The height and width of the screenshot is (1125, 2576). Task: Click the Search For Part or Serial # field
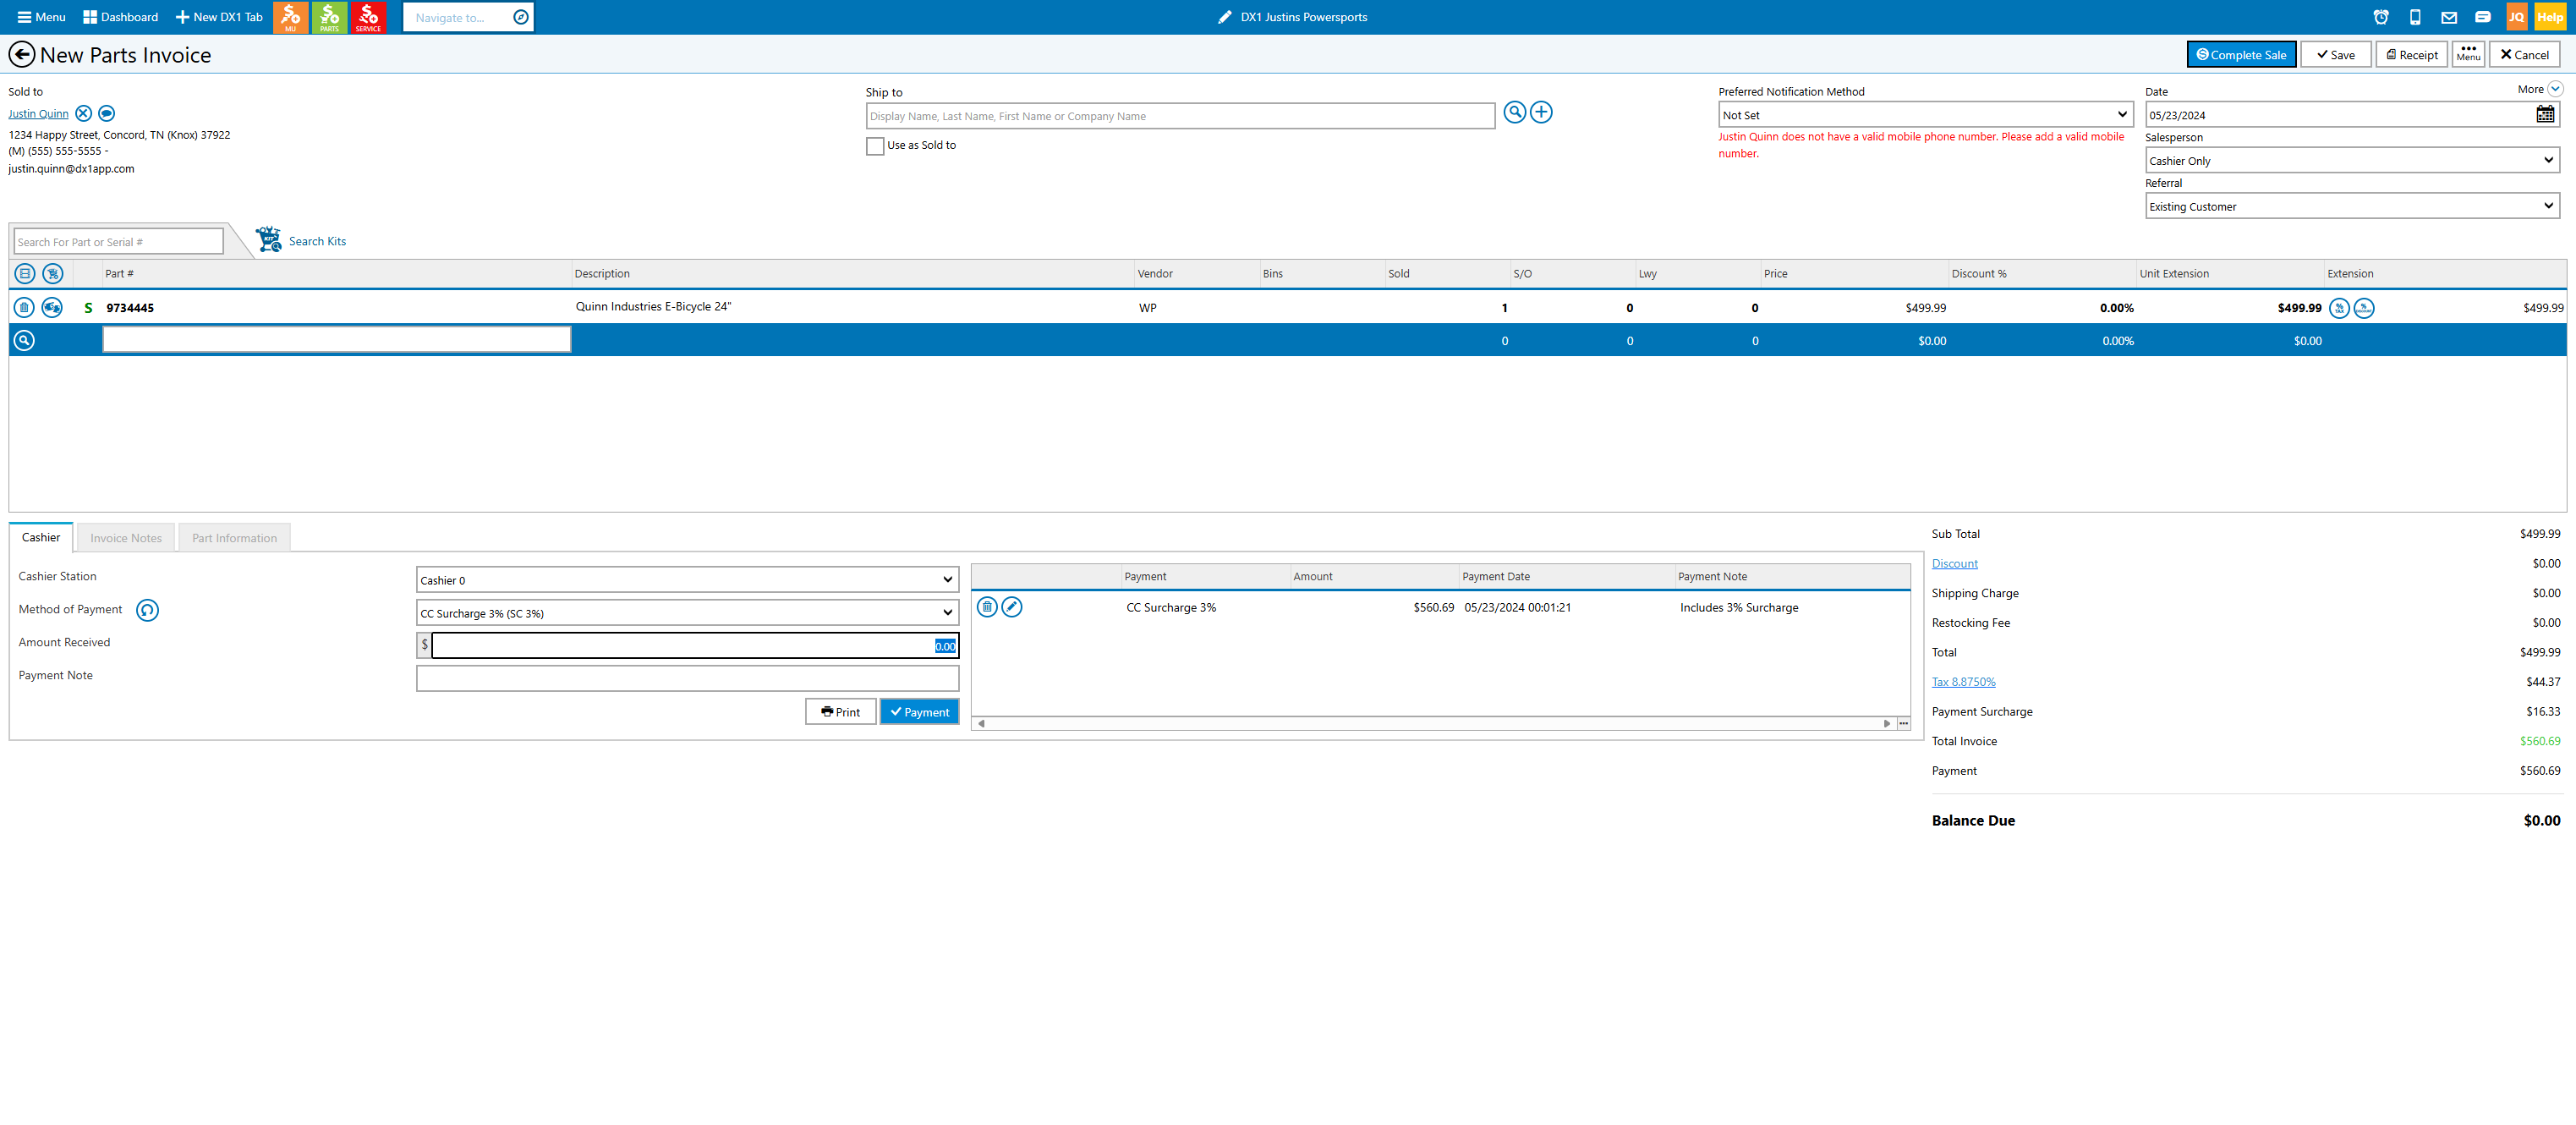click(x=118, y=241)
